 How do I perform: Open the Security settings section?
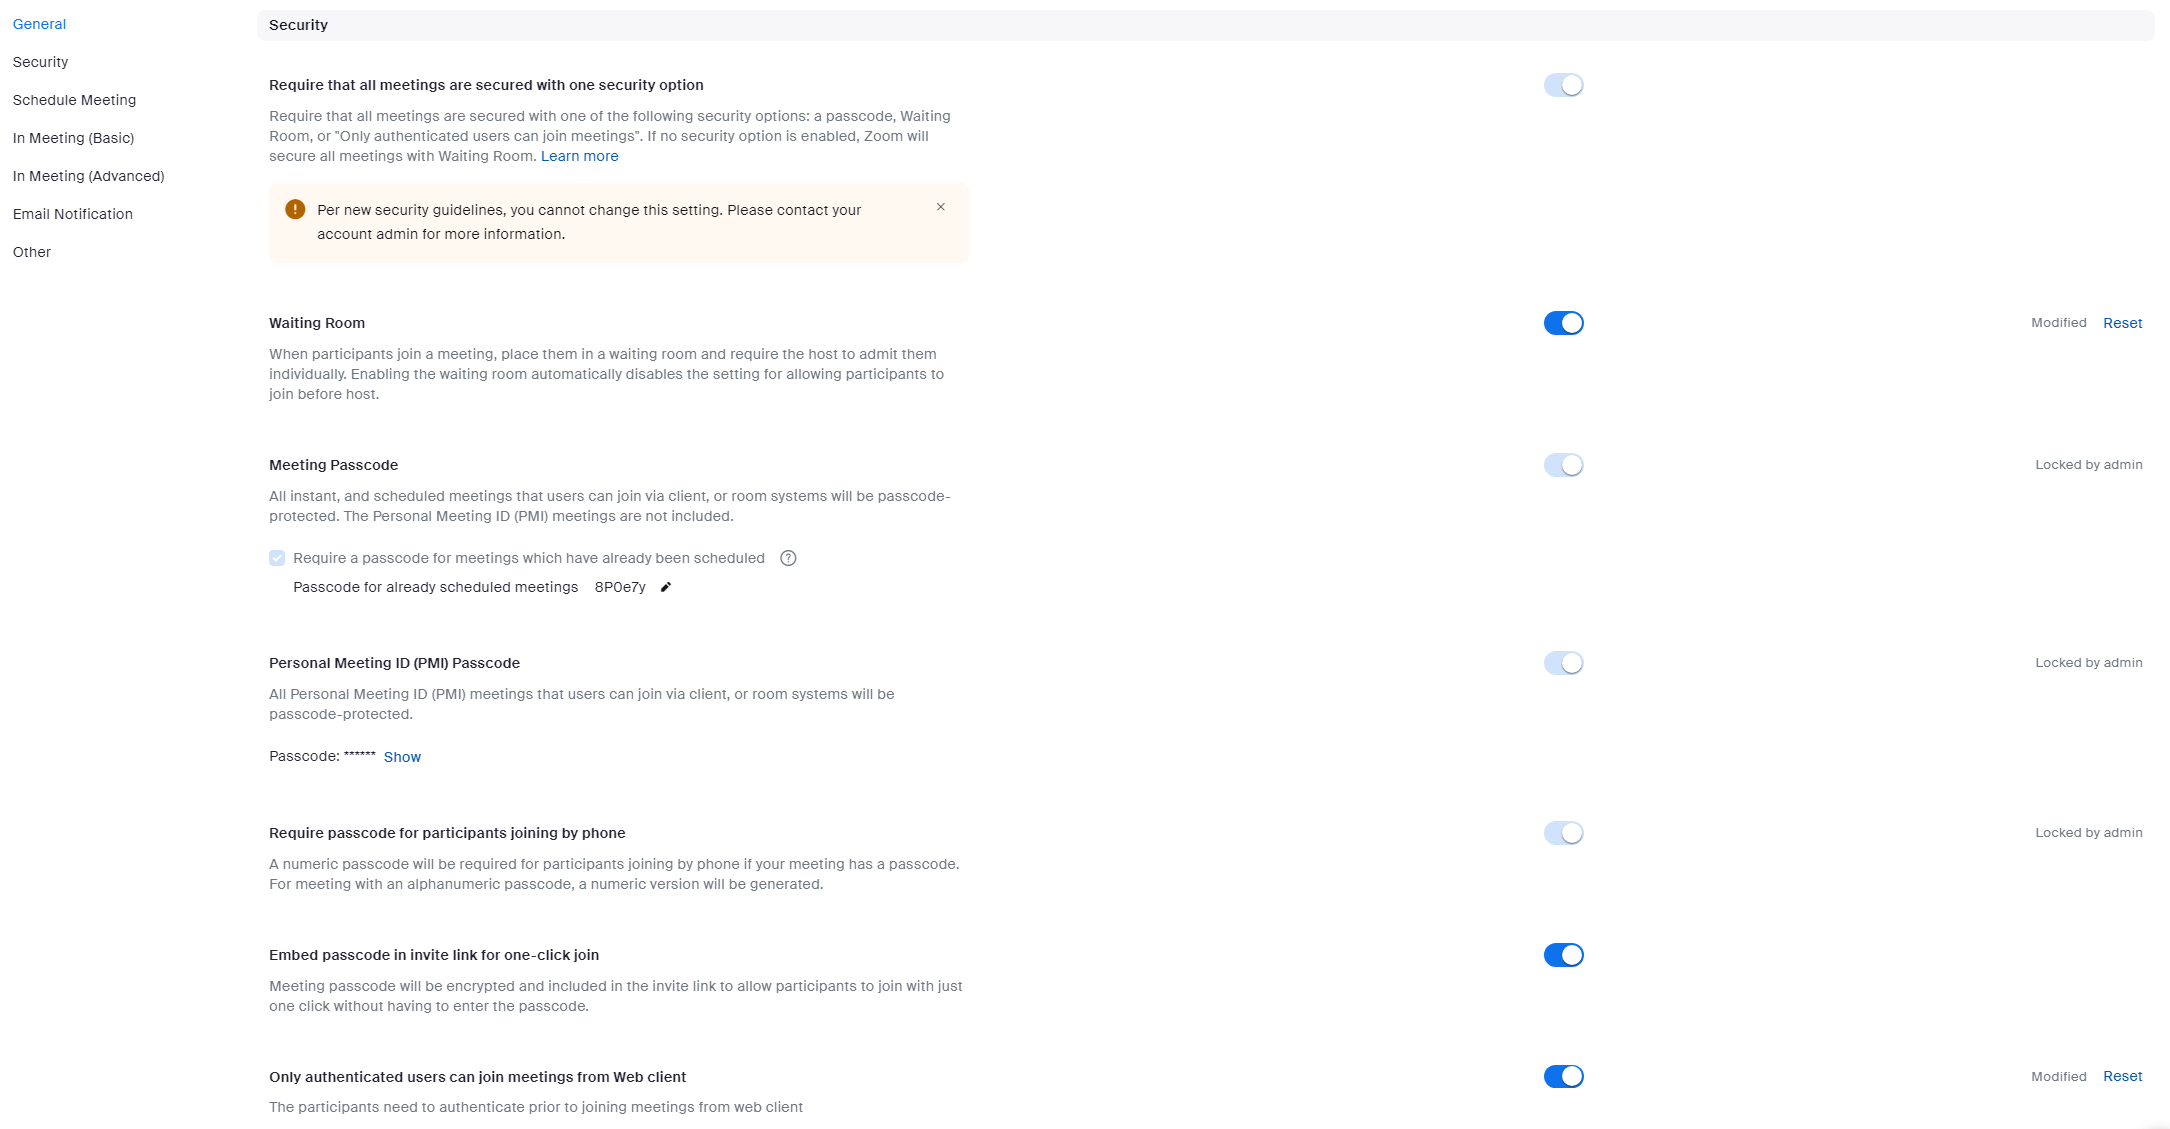tap(40, 62)
